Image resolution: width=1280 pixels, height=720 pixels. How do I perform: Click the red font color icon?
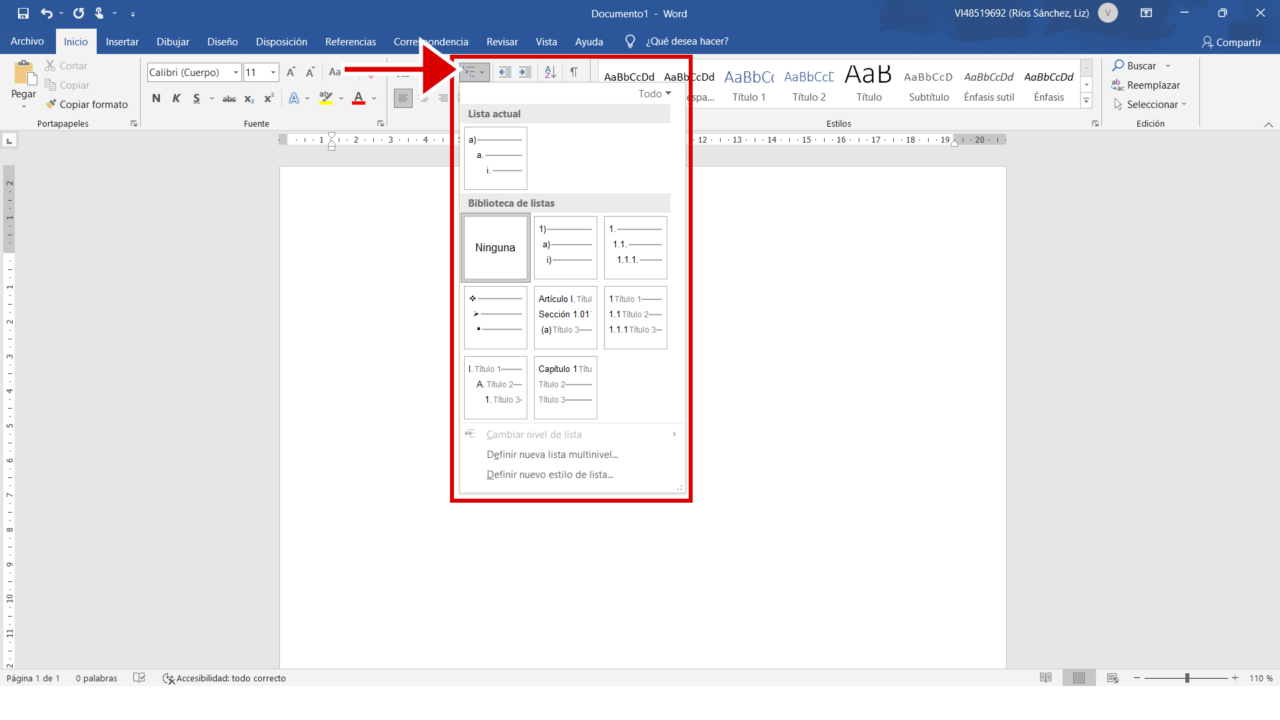coord(358,98)
